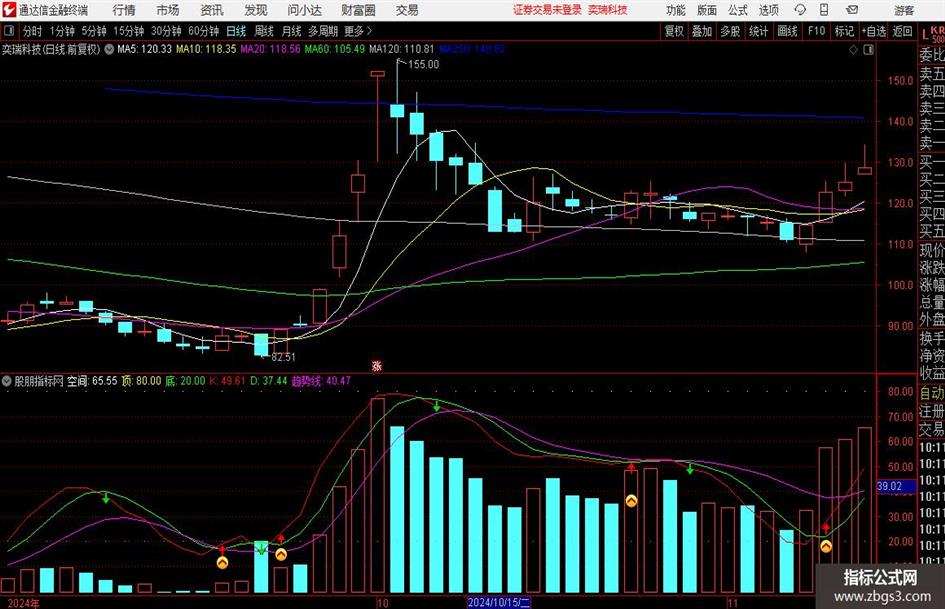Switch to 周线 weekly tab

[x=264, y=31]
